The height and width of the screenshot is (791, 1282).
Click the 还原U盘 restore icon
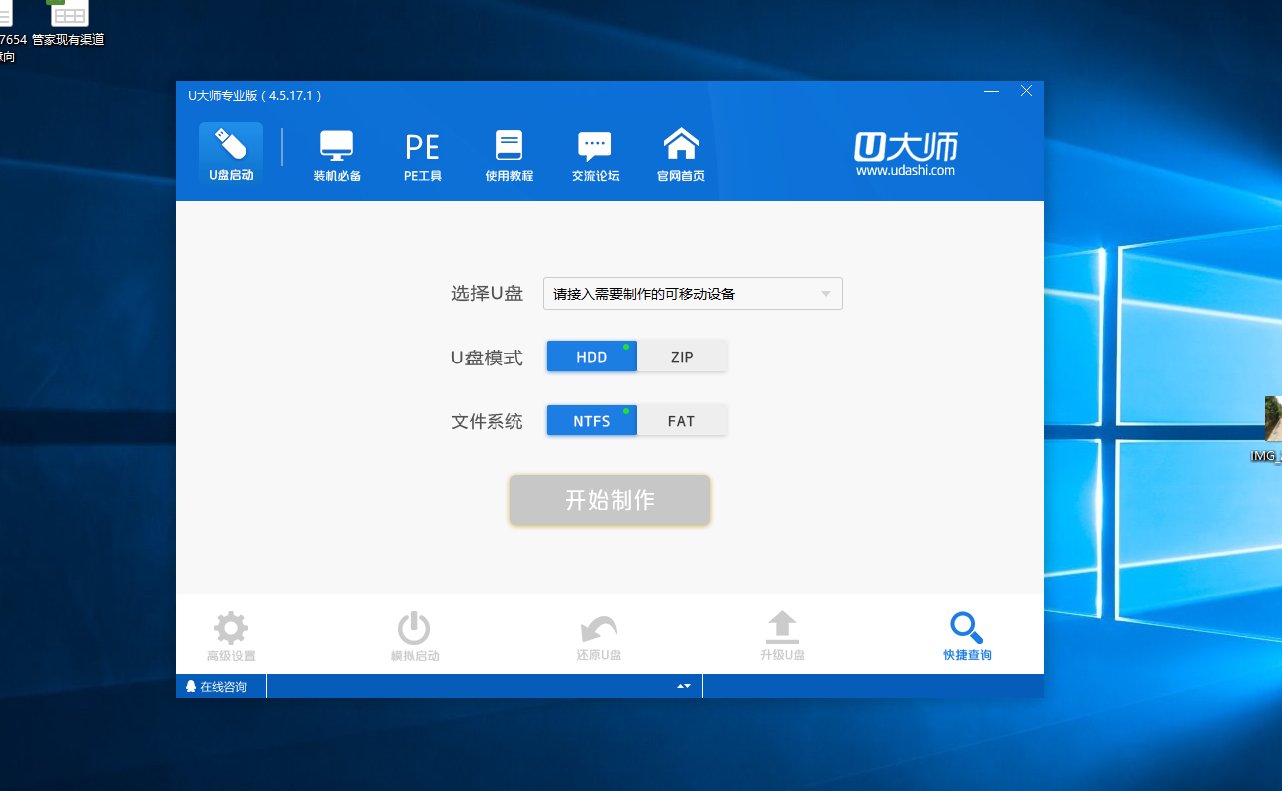pos(598,634)
